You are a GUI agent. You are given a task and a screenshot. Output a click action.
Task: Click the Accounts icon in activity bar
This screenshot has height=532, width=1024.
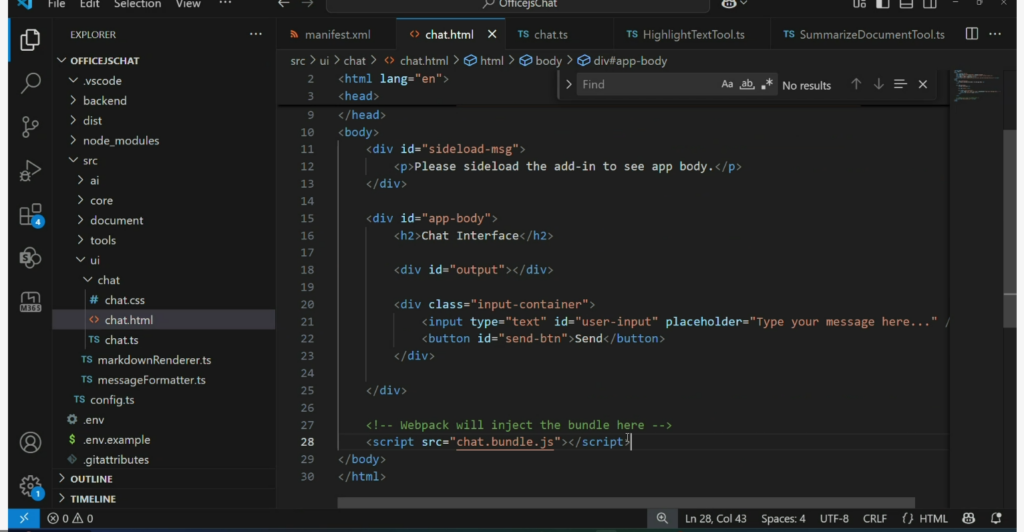(x=30, y=442)
